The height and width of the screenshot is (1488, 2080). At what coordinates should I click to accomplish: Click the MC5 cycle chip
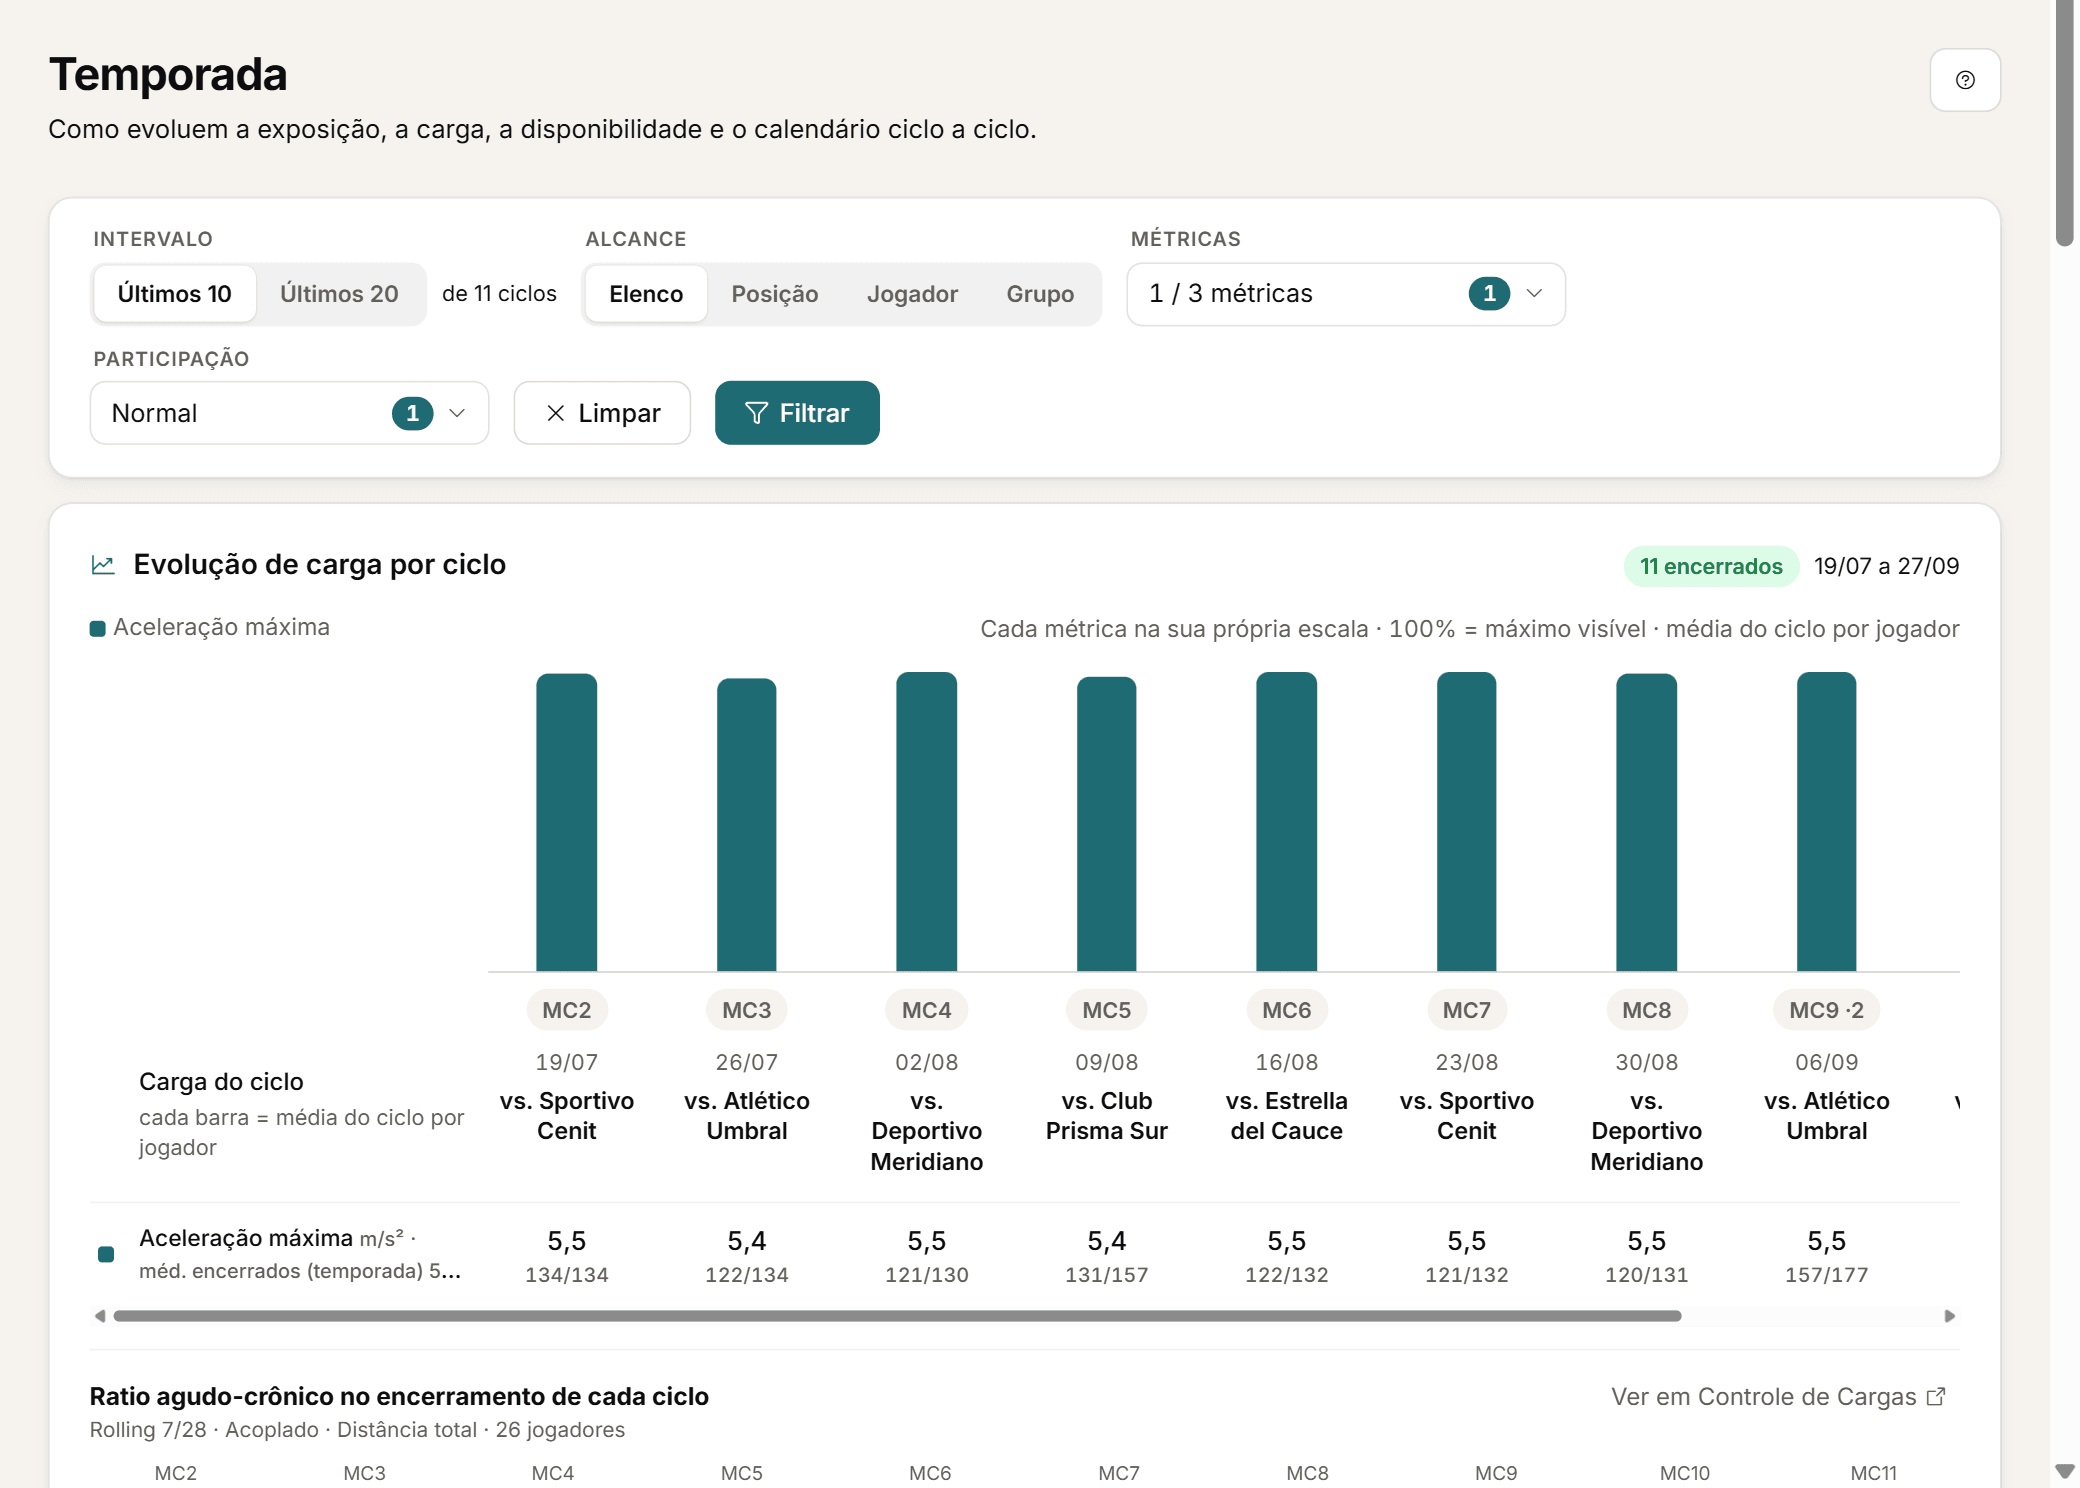[x=1107, y=1010]
